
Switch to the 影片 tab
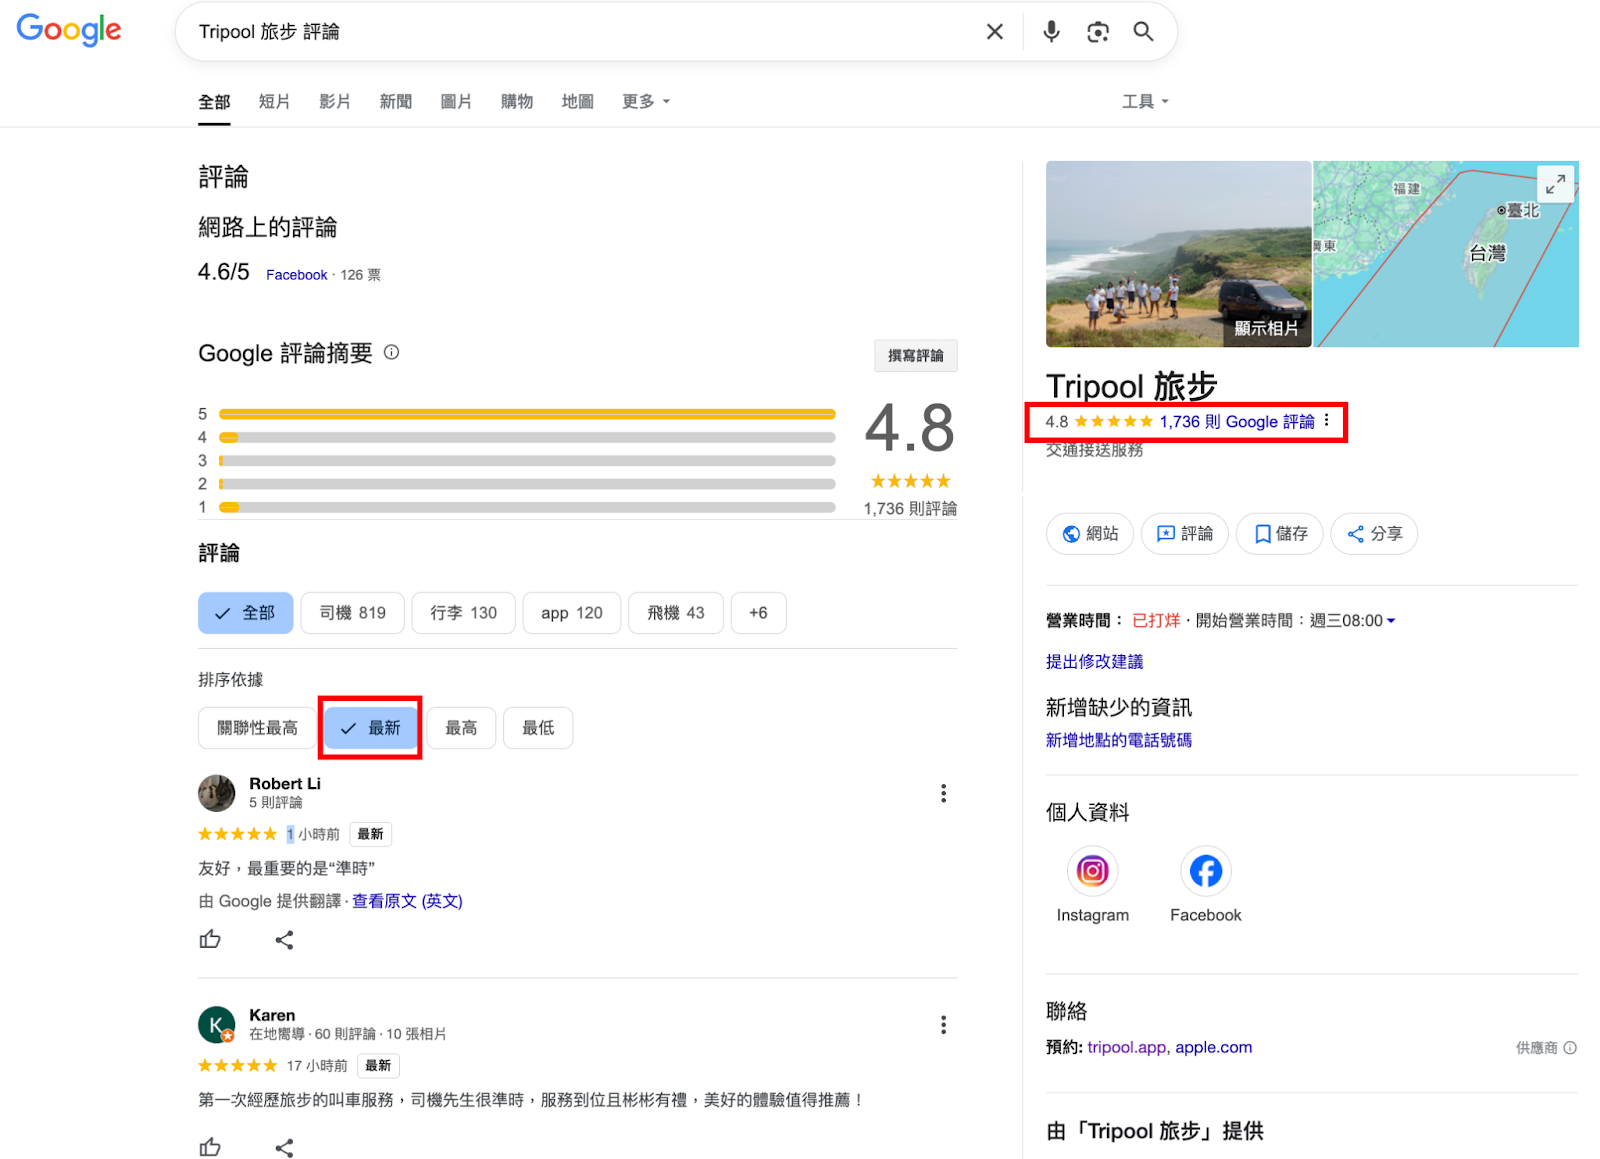tap(335, 101)
